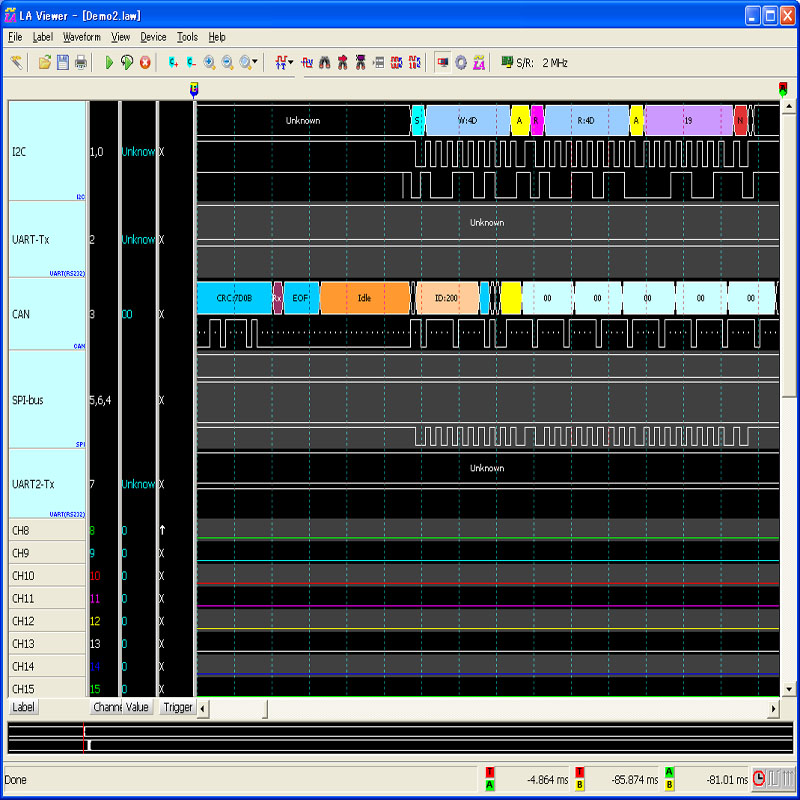Toggle CH8 rising edge trigger condition
800x800 pixels.
coord(162,530)
